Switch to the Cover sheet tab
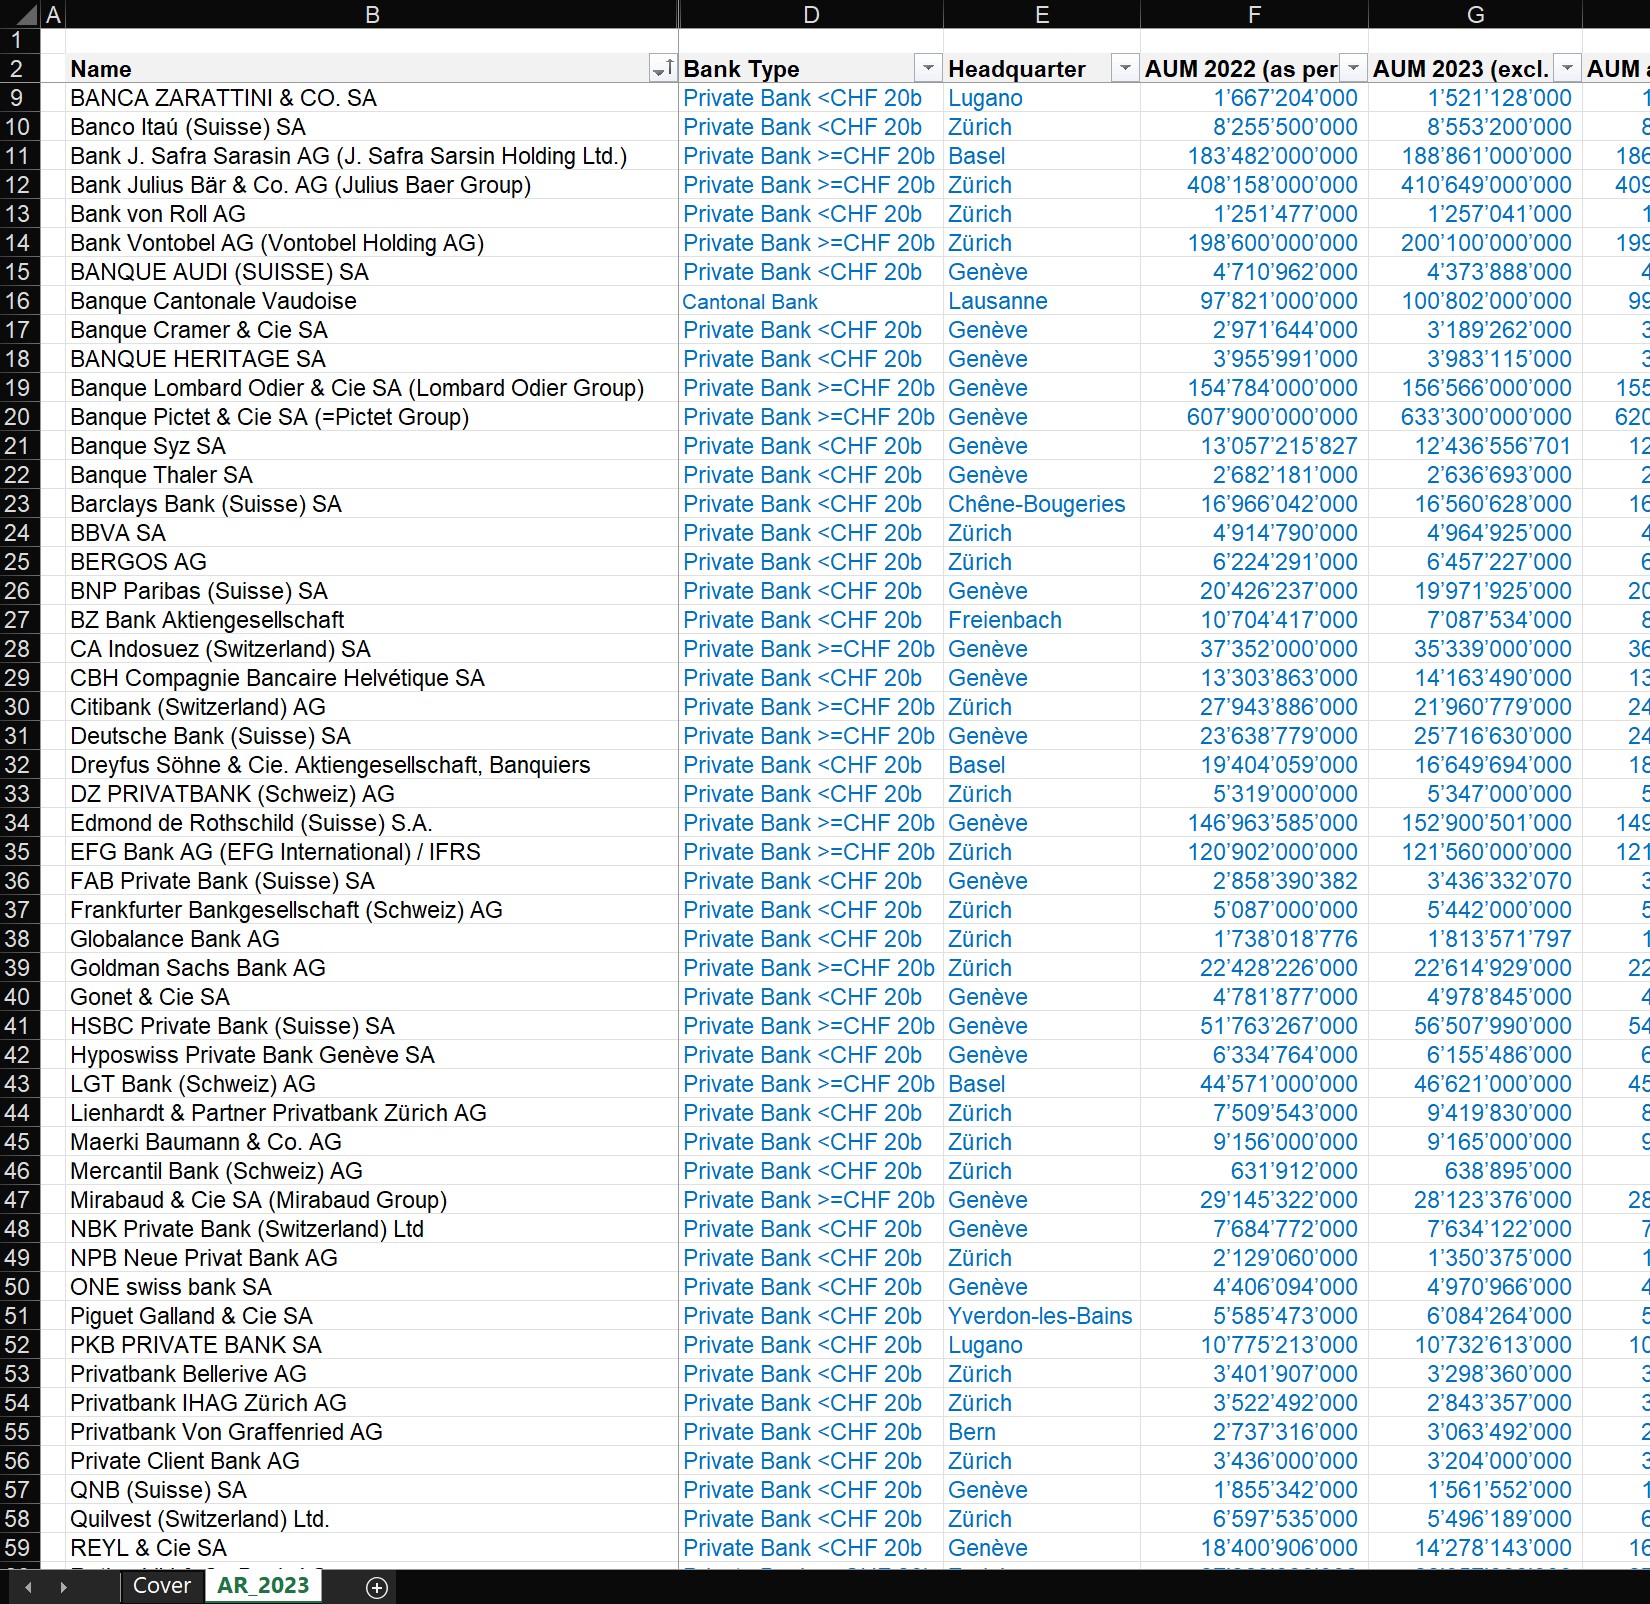 tap(161, 1586)
